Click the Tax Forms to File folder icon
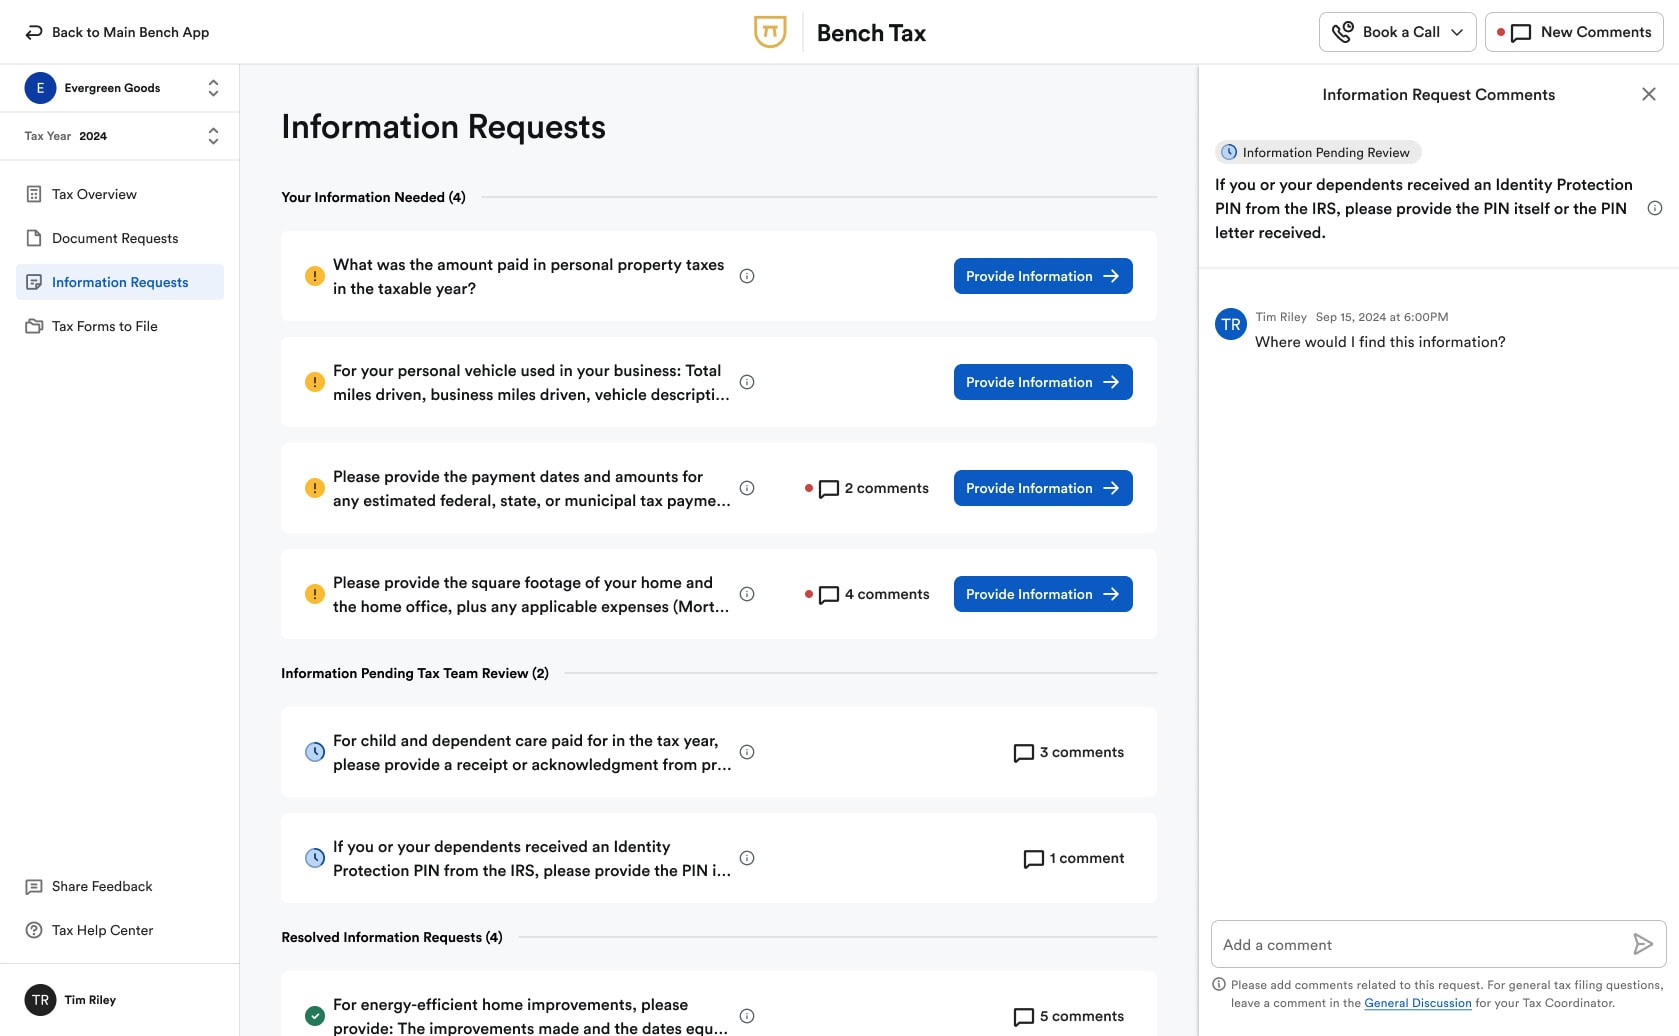The width and height of the screenshot is (1679, 1036). point(34,326)
